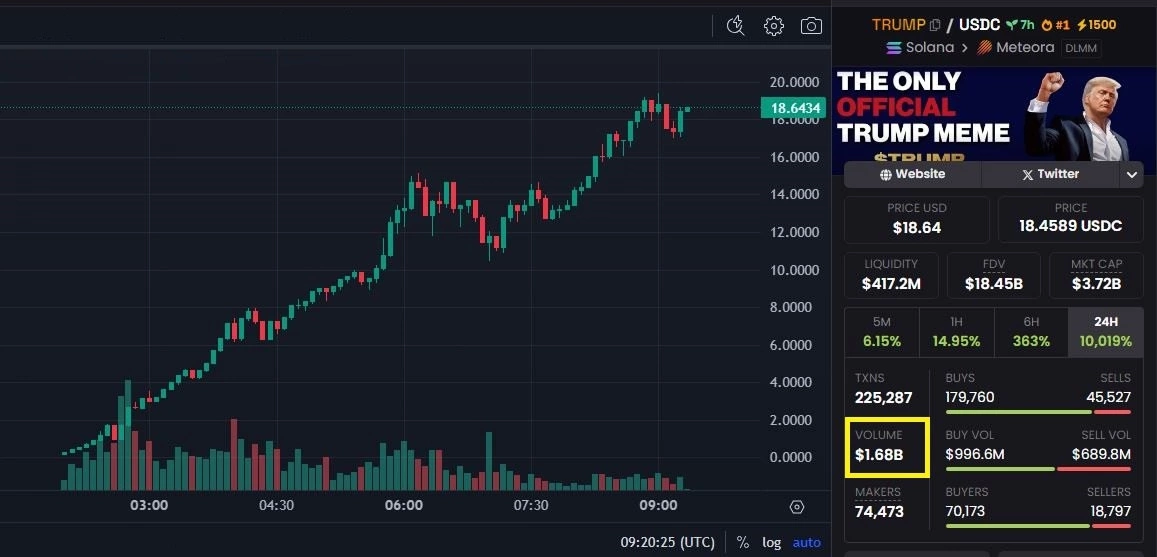Click the lightning boost 1500 badge

(1095, 25)
